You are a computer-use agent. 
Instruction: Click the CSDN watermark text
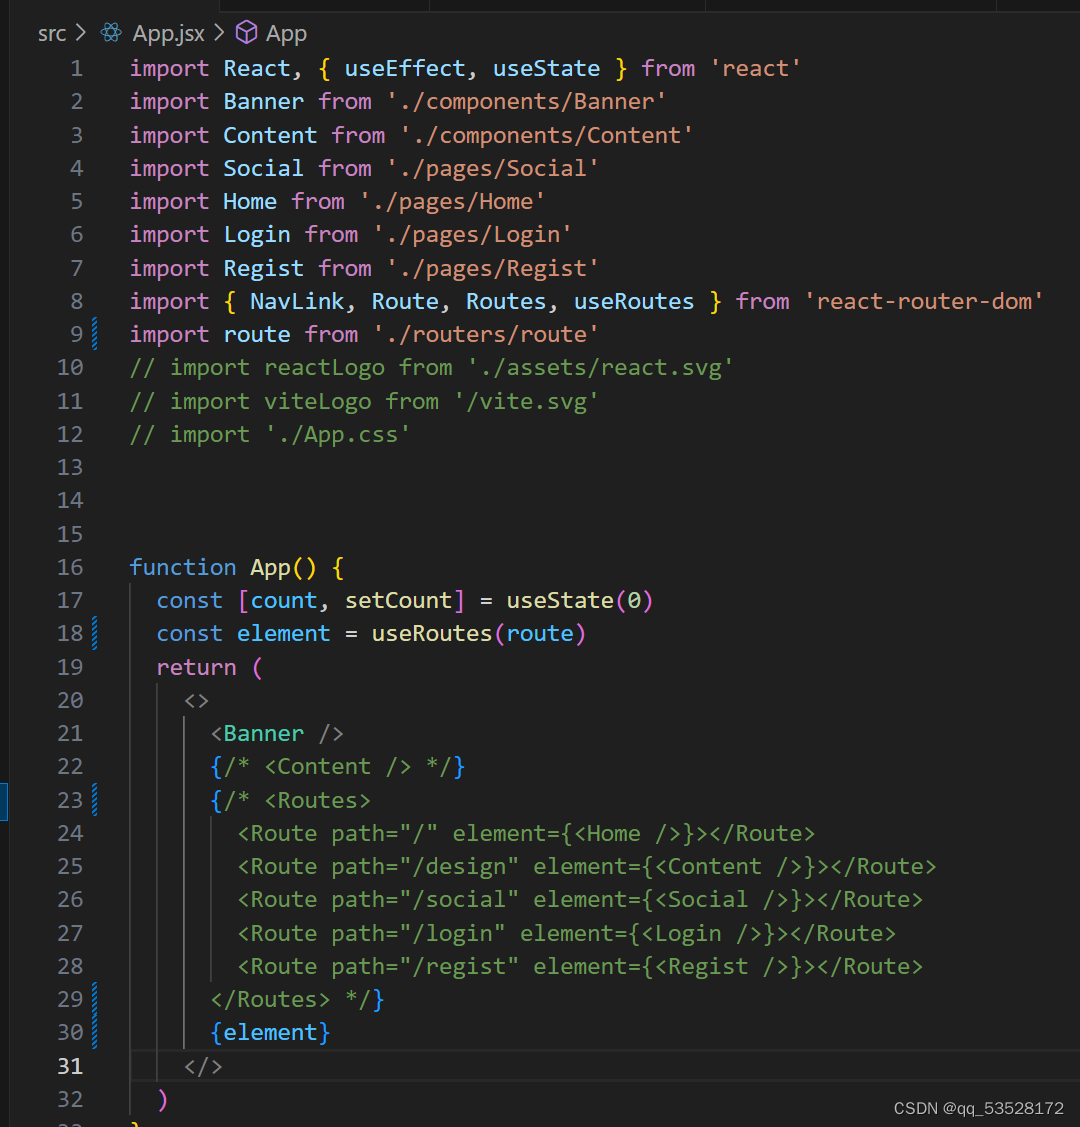click(977, 1108)
